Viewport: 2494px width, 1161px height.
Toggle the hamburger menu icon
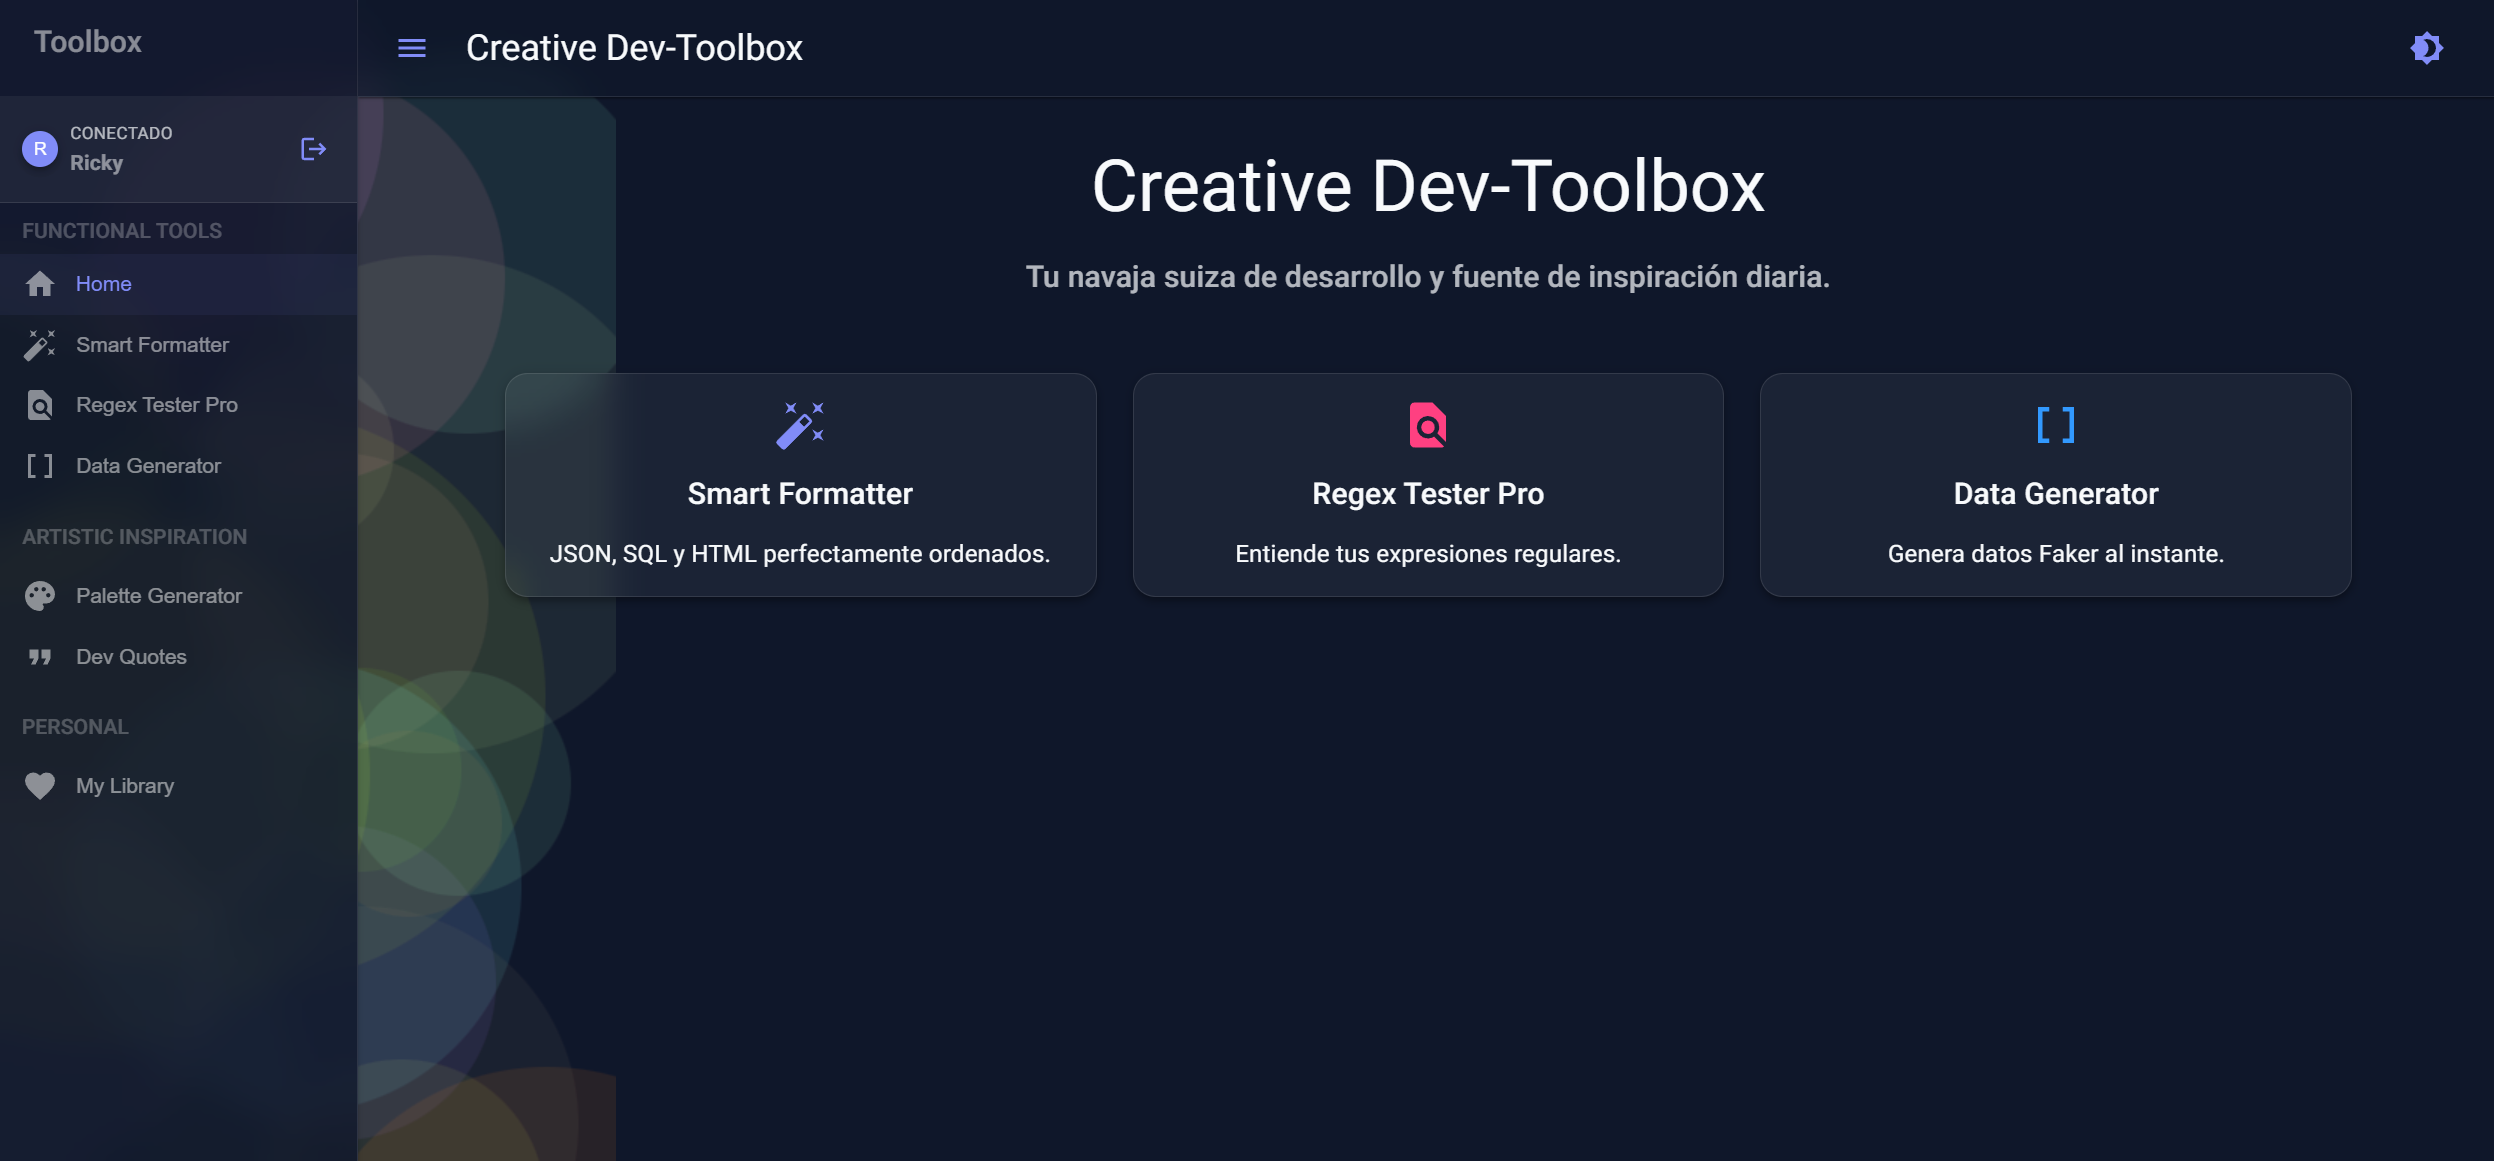[x=412, y=48]
